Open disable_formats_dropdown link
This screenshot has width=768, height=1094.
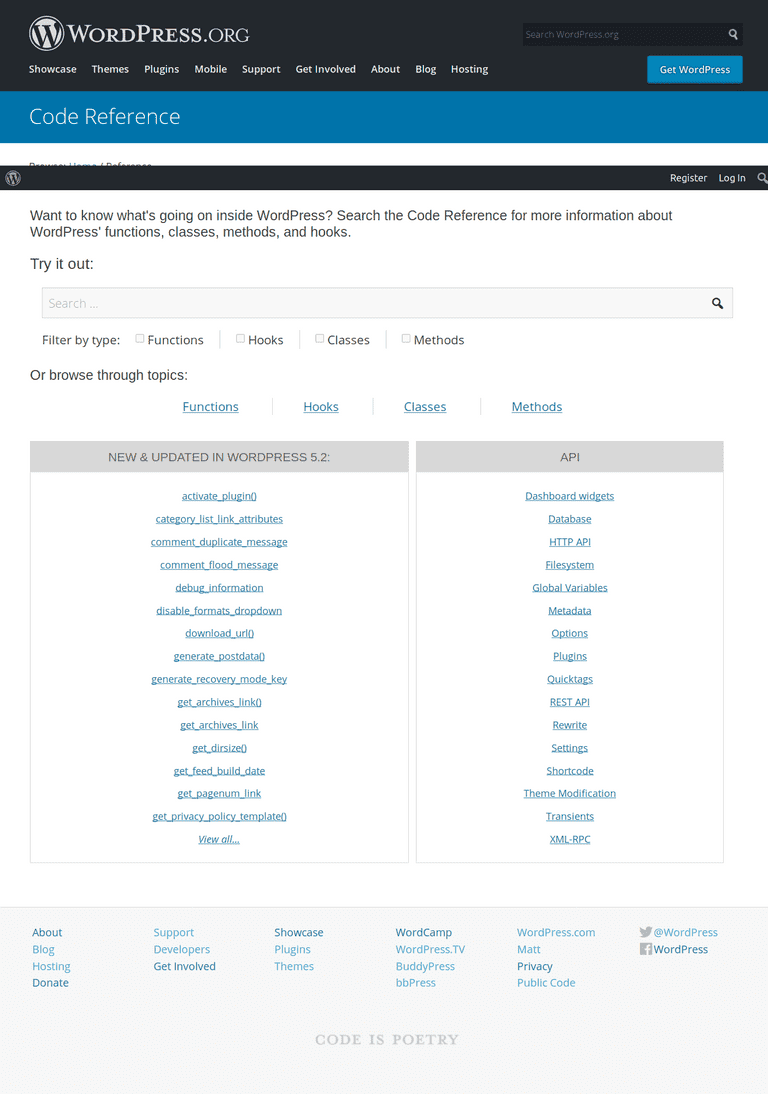point(219,610)
